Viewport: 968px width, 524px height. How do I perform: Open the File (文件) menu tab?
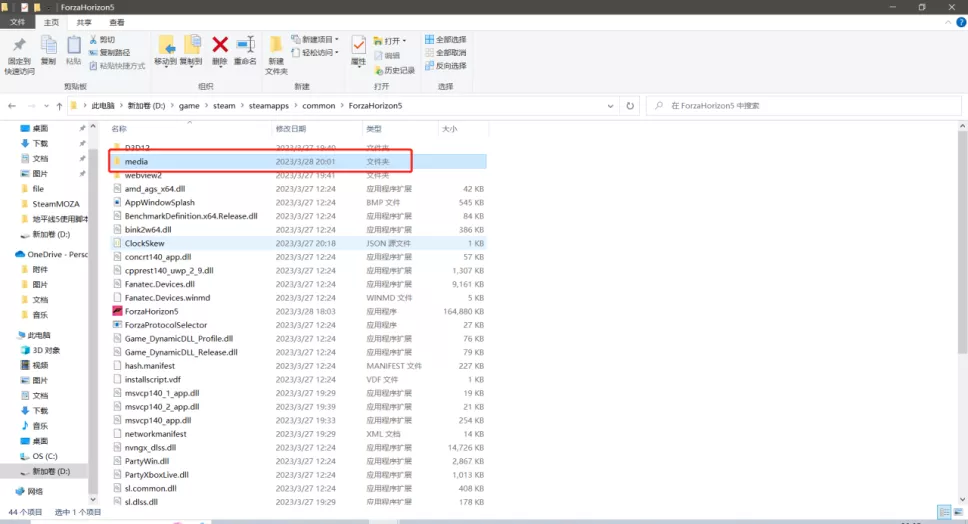pos(18,22)
